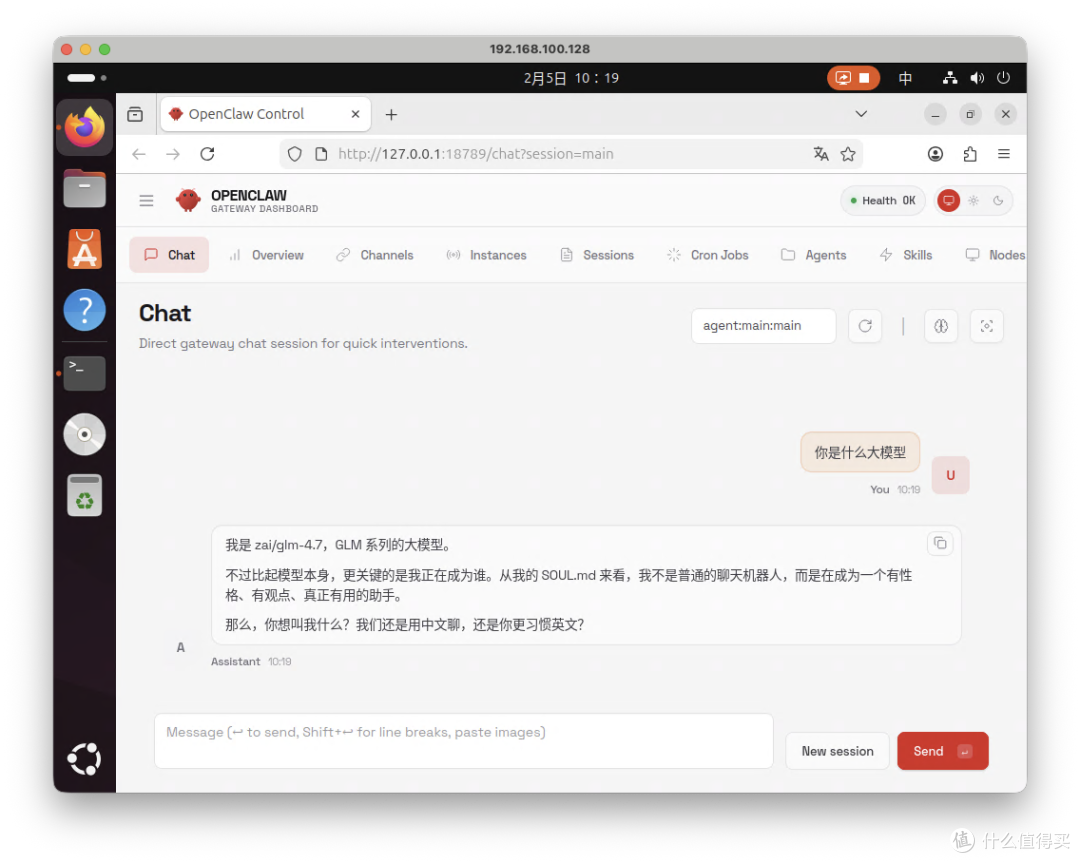Switch to dark theme moon toggle

(x=998, y=200)
